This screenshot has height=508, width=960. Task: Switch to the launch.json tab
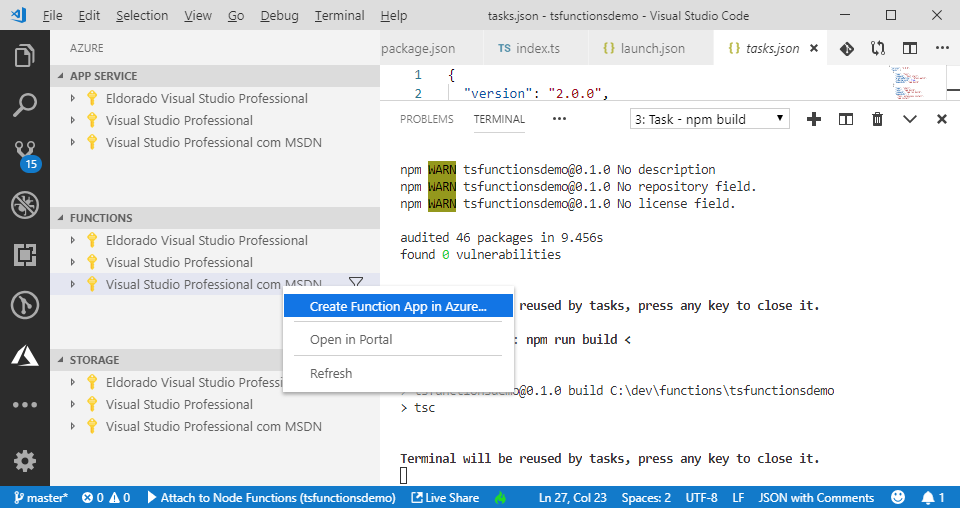(x=650, y=48)
